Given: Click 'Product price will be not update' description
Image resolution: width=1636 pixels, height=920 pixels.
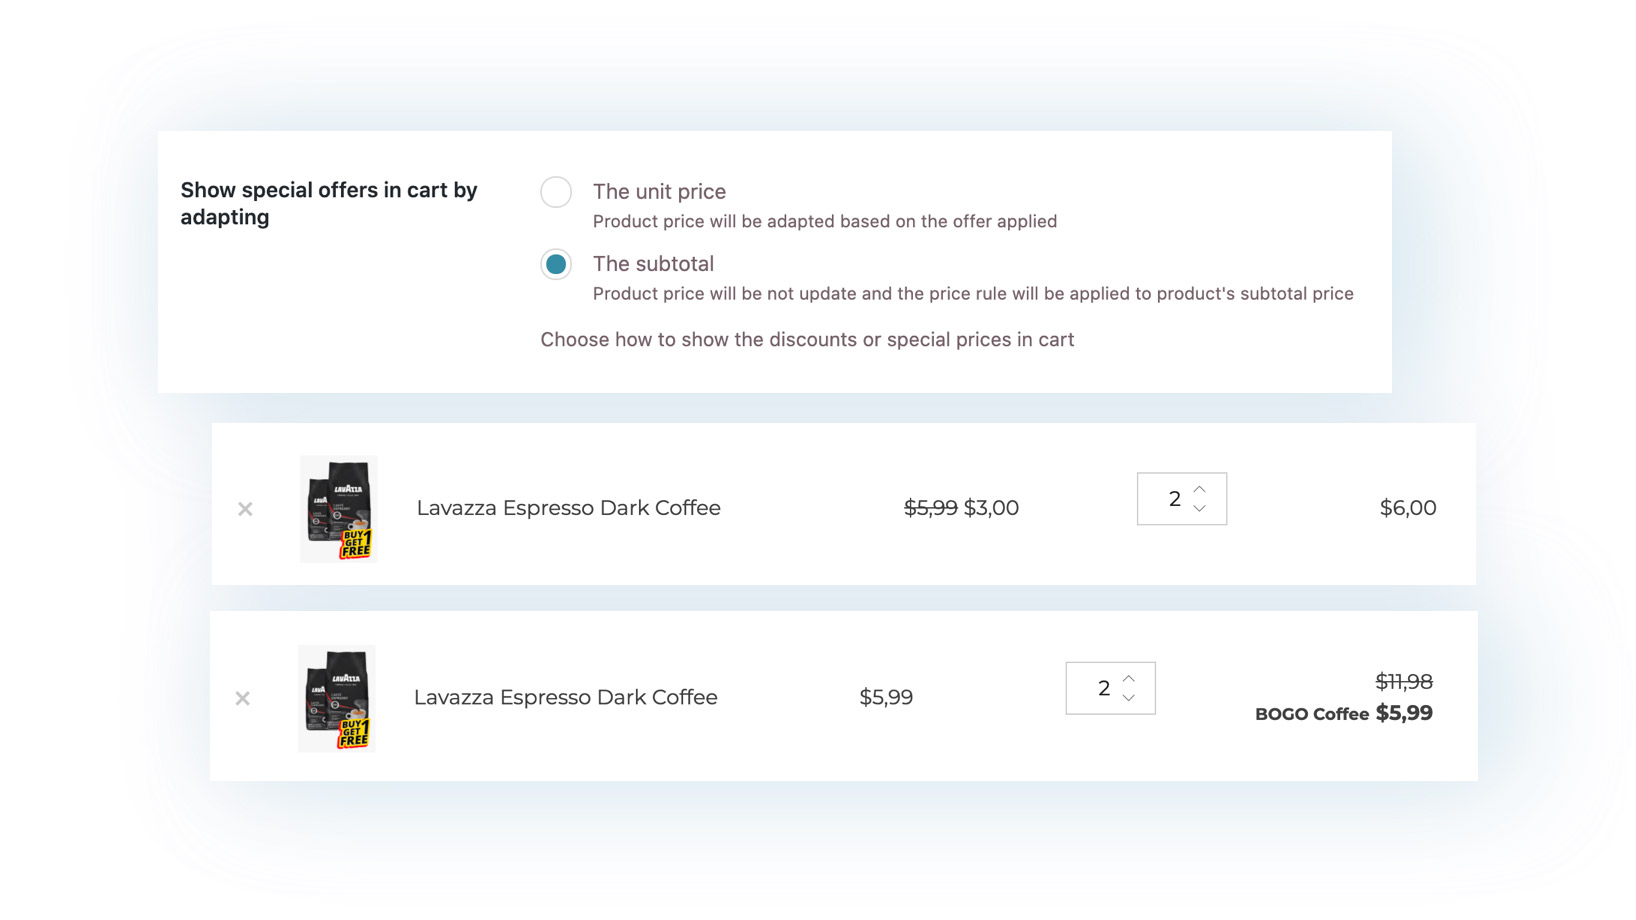Looking at the screenshot, I should [x=973, y=294].
